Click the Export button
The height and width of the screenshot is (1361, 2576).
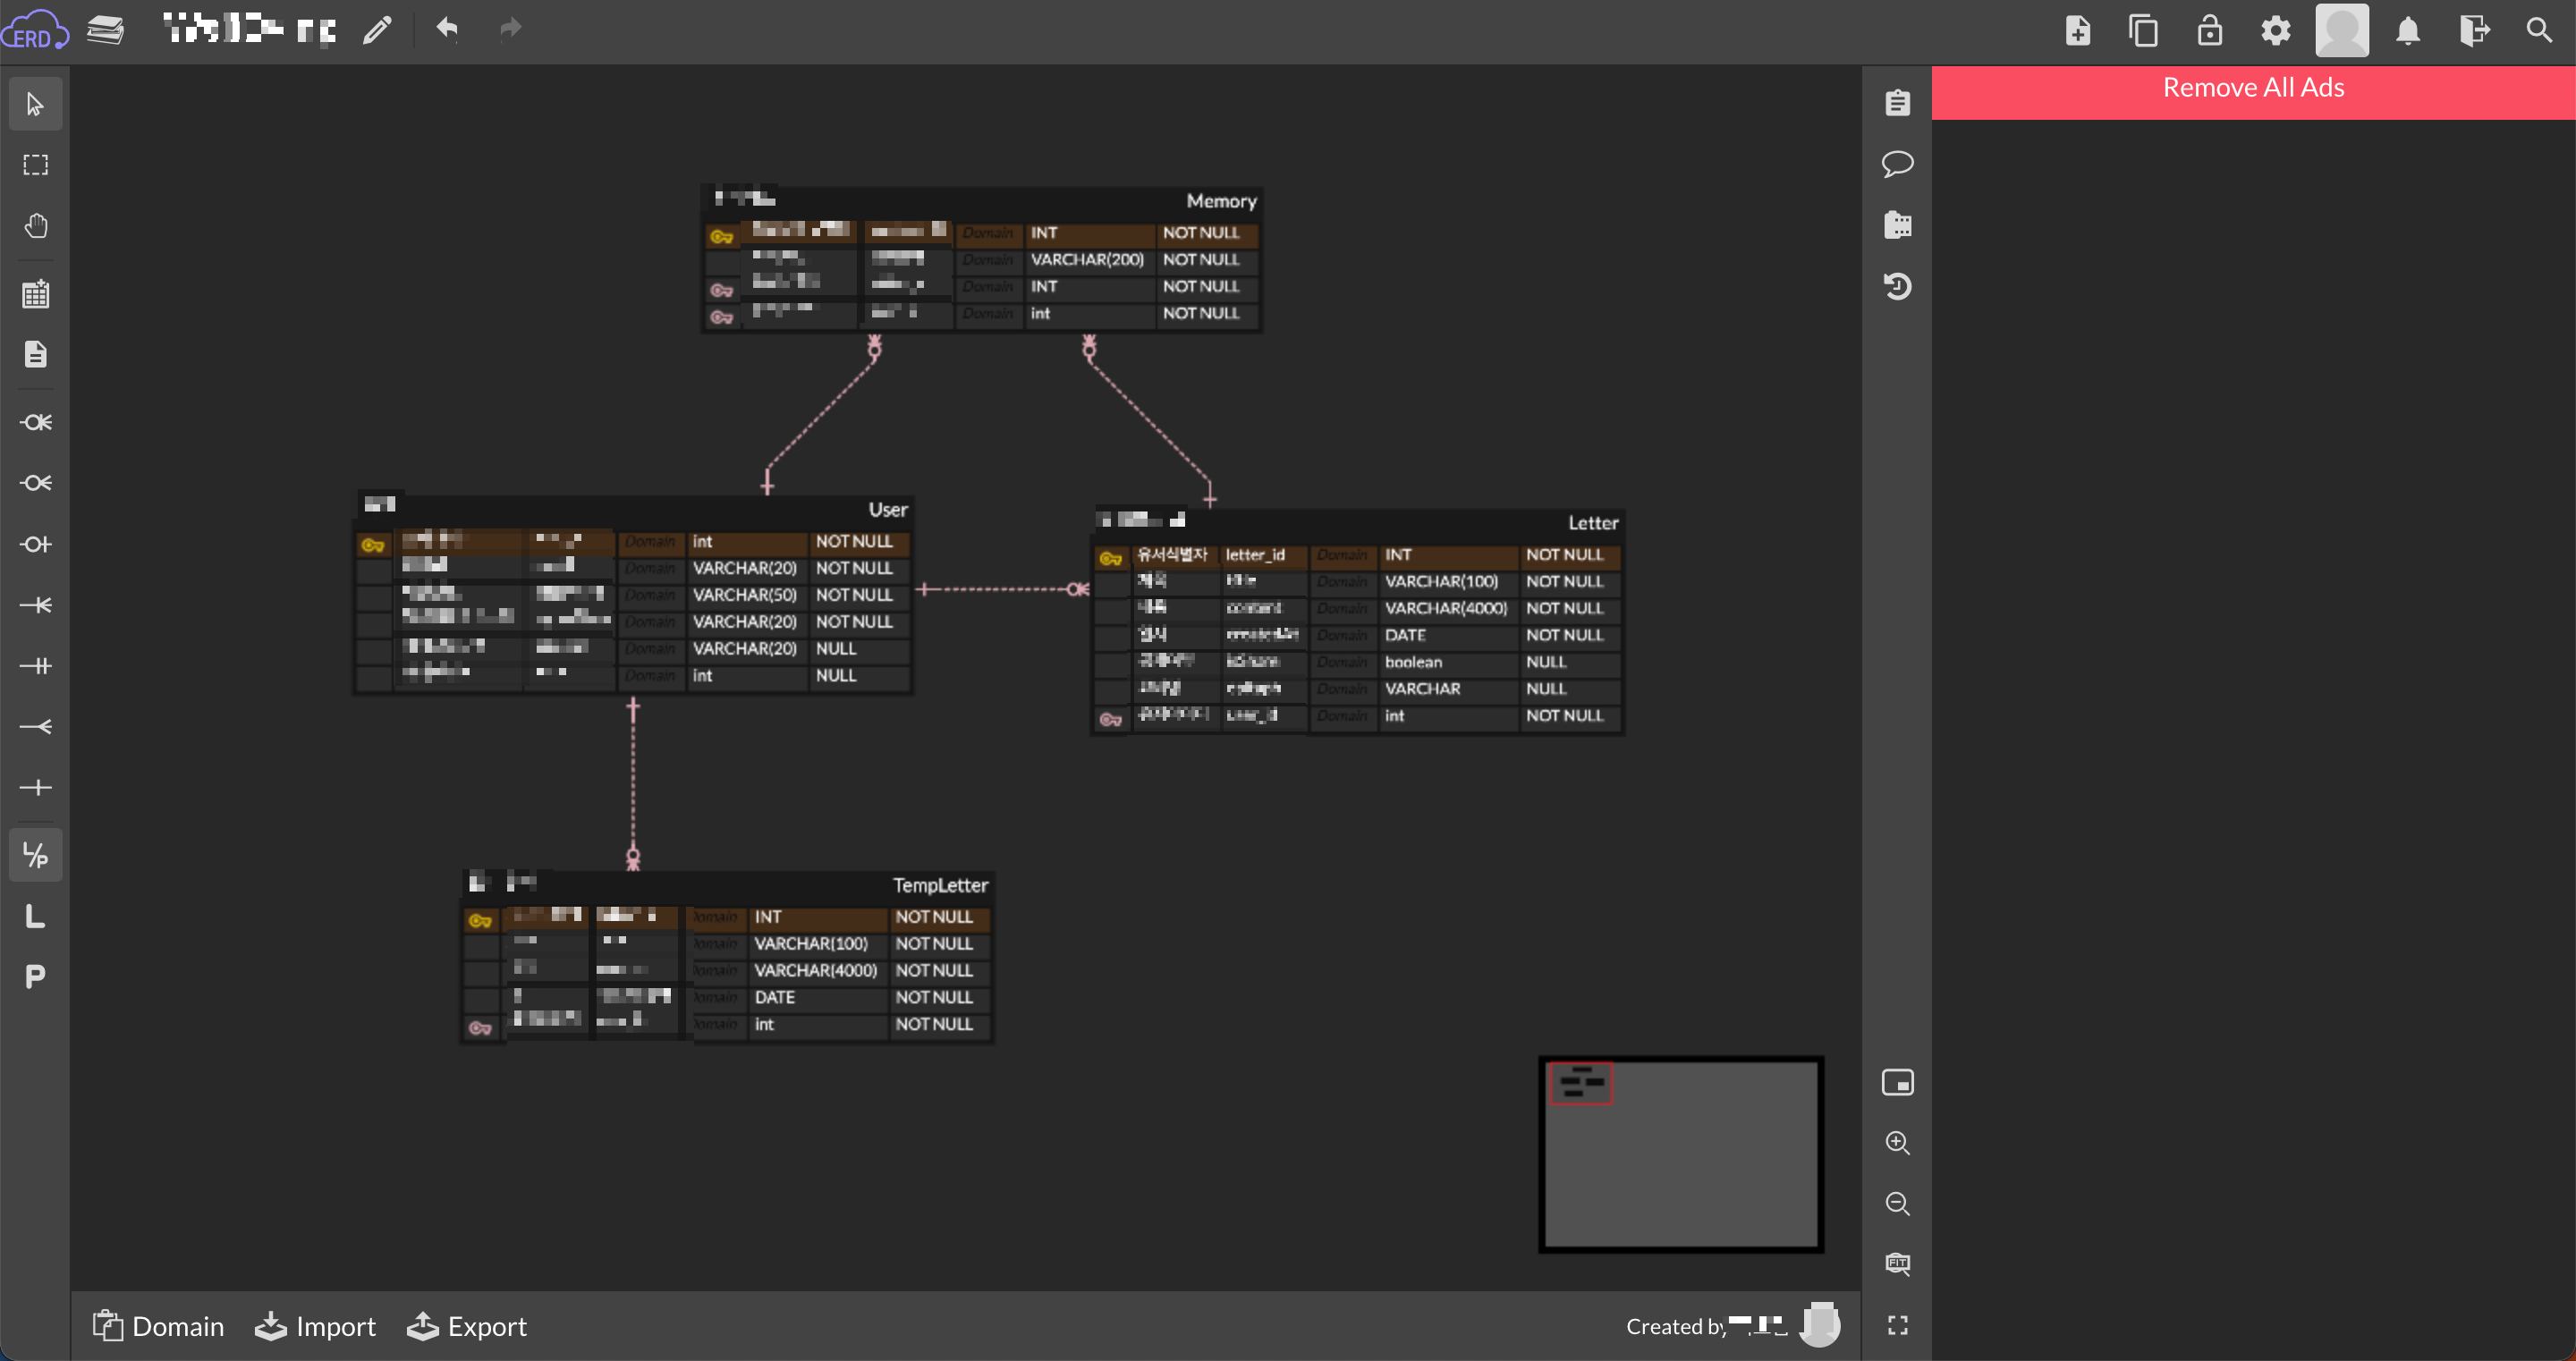[466, 1326]
